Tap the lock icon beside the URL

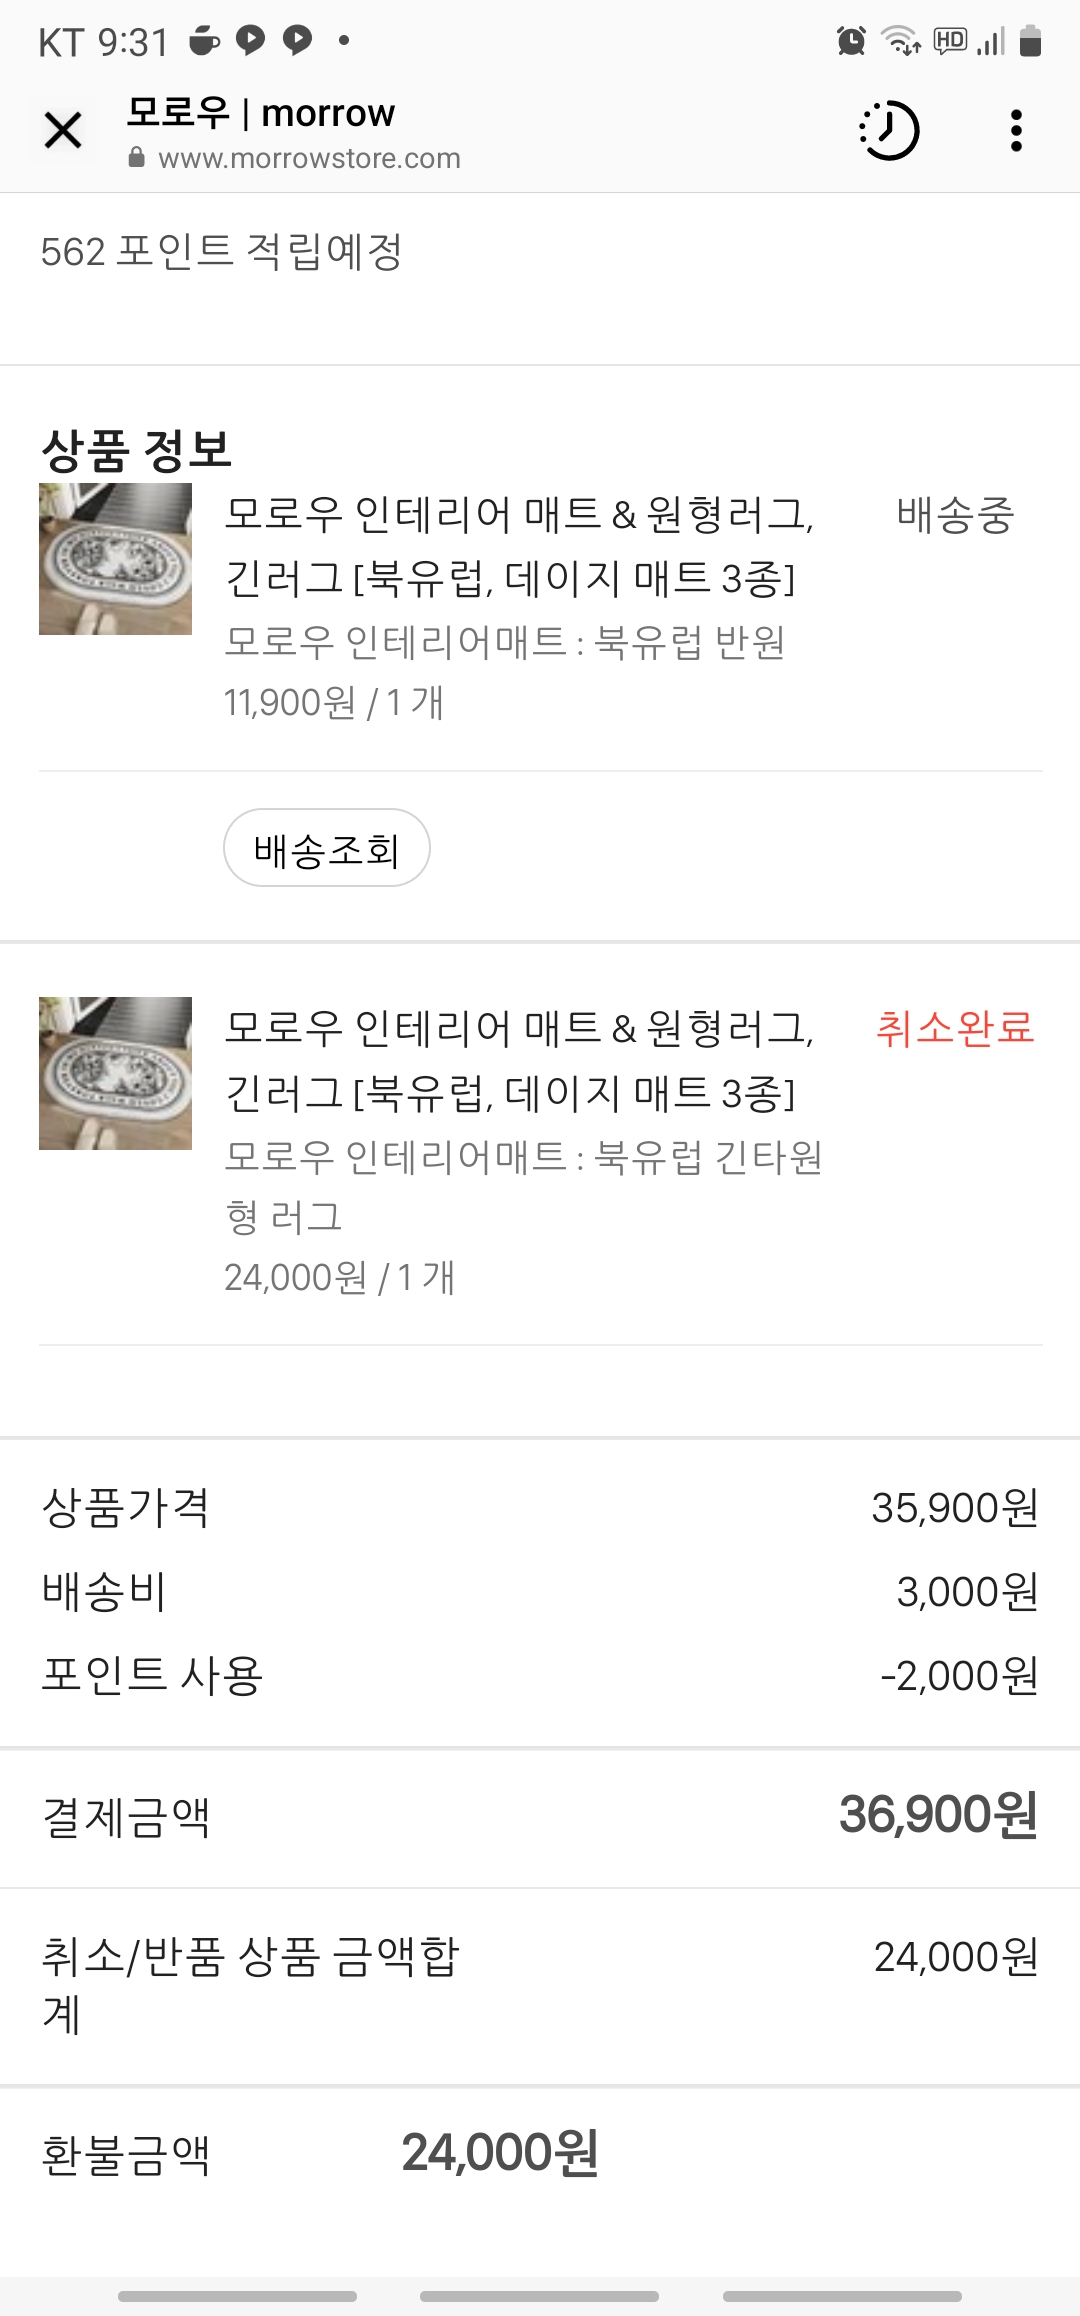click(137, 158)
